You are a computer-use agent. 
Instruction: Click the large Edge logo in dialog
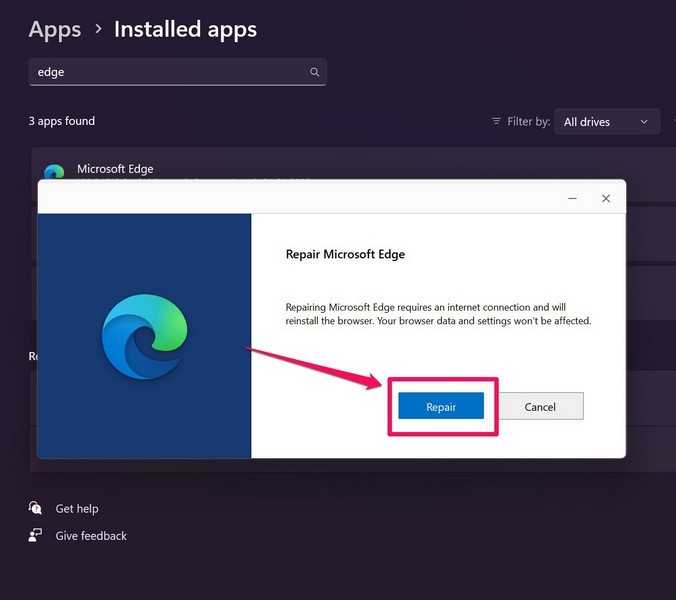point(144,335)
